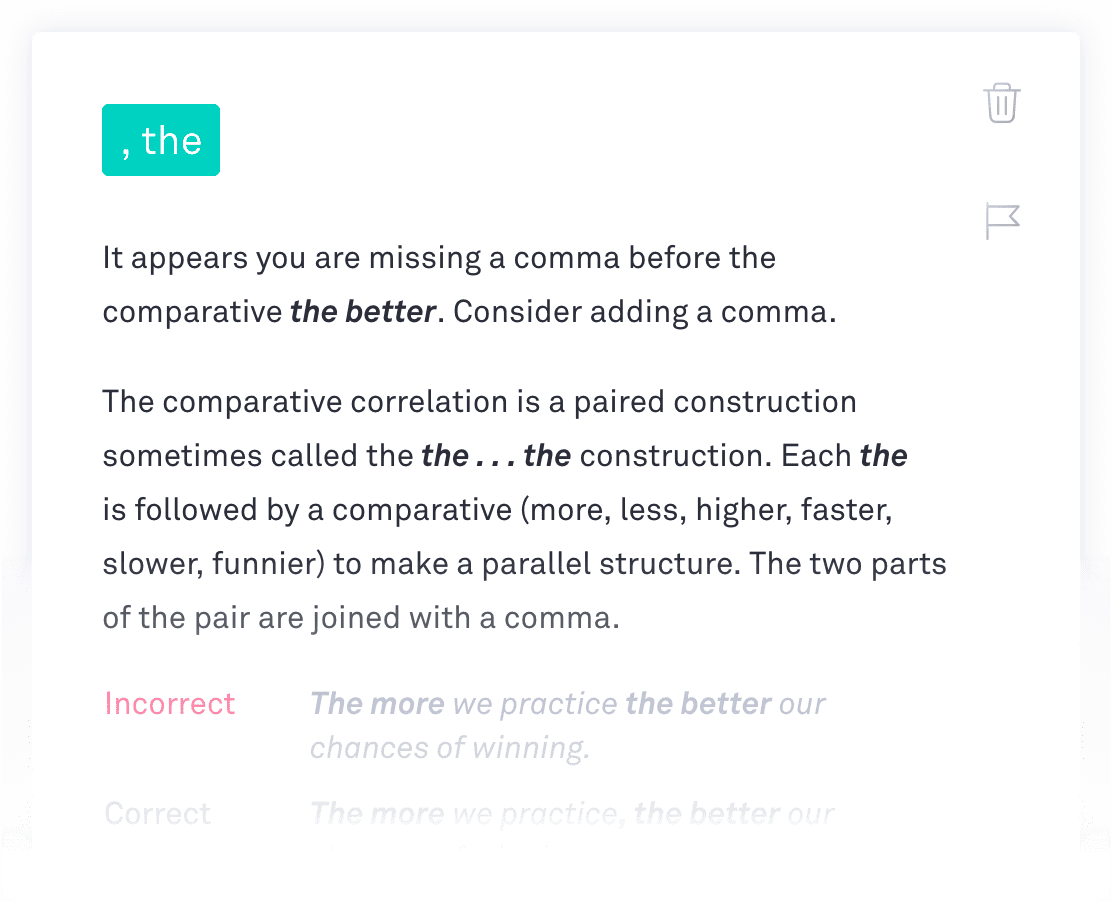Click "chances of winning." in the incorrect example
The width and height of the screenshot is (1112, 902).
tap(450, 747)
